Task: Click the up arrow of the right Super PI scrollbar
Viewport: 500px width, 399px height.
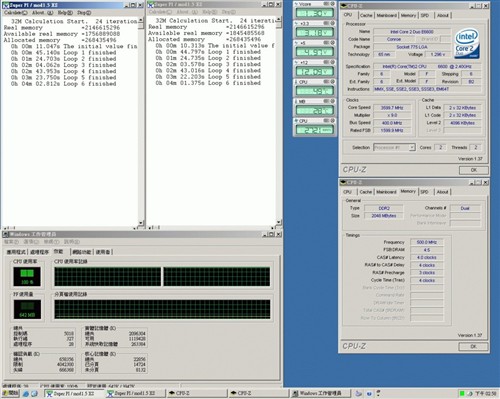Action: click(x=279, y=20)
